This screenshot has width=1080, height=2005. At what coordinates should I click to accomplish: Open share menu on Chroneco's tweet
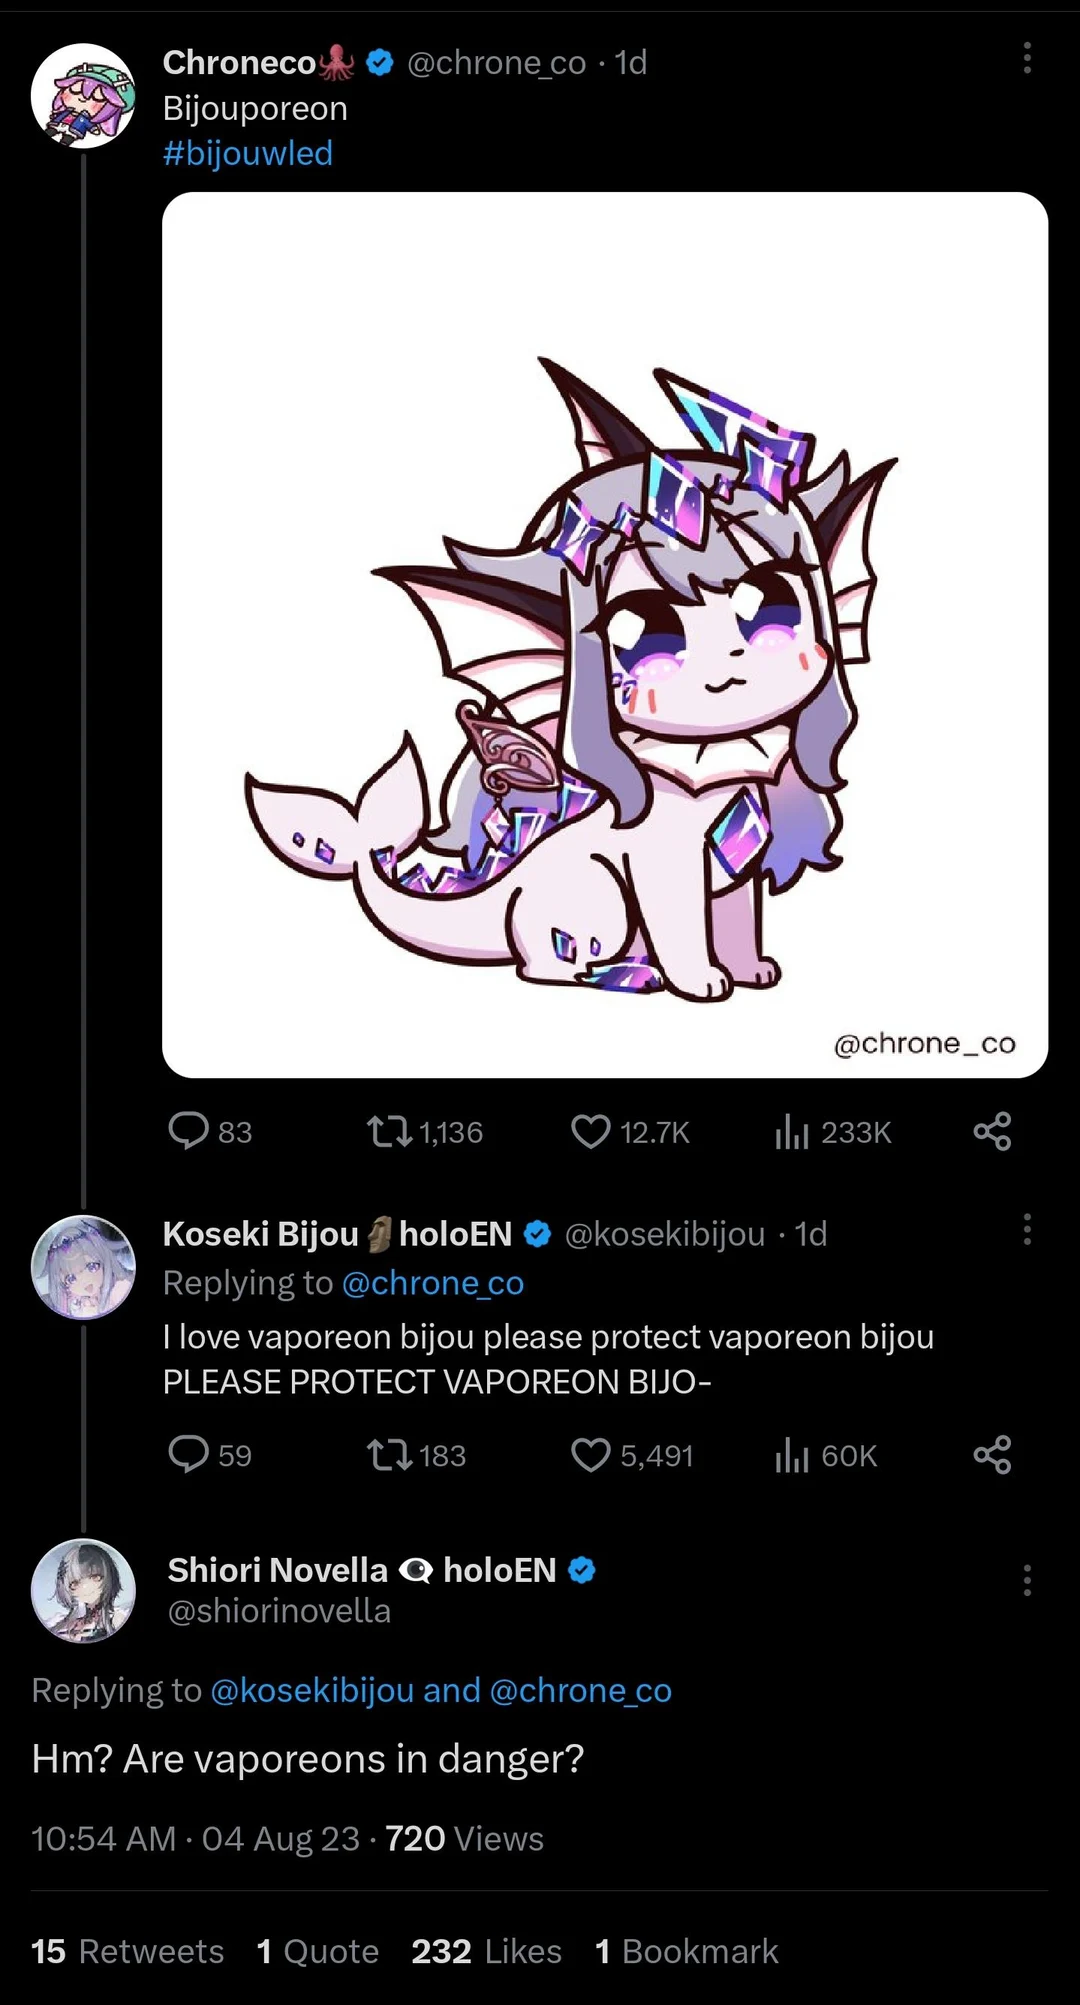point(992,1131)
